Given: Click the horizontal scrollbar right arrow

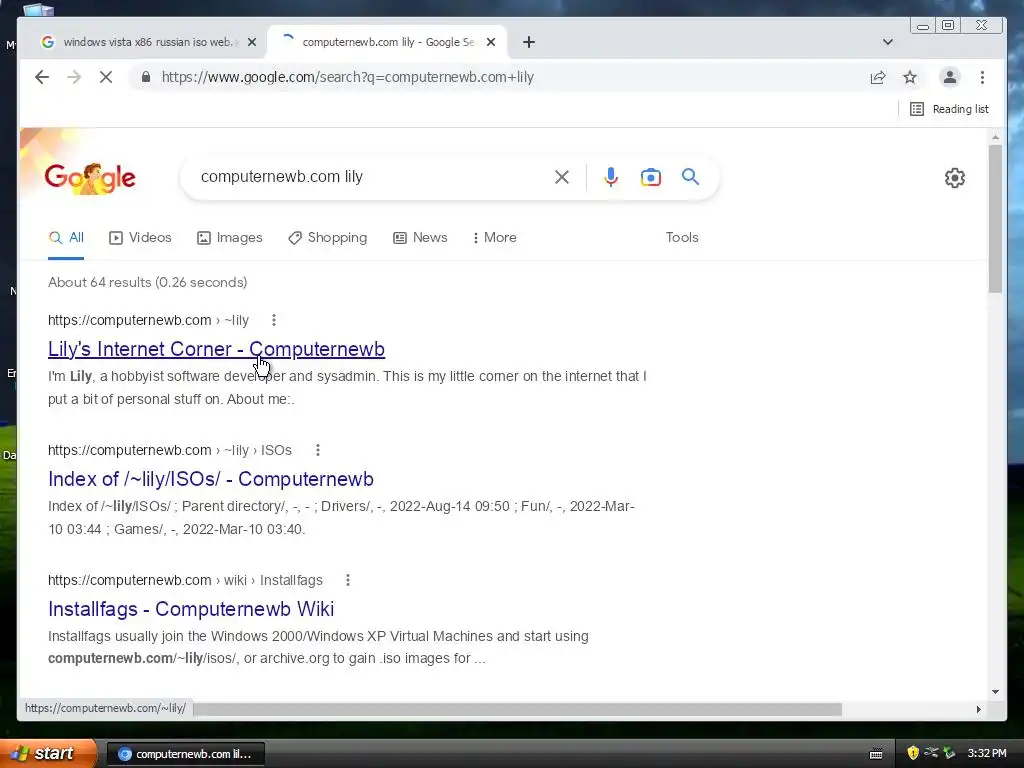Looking at the screenshot, I should coord(978,709).
